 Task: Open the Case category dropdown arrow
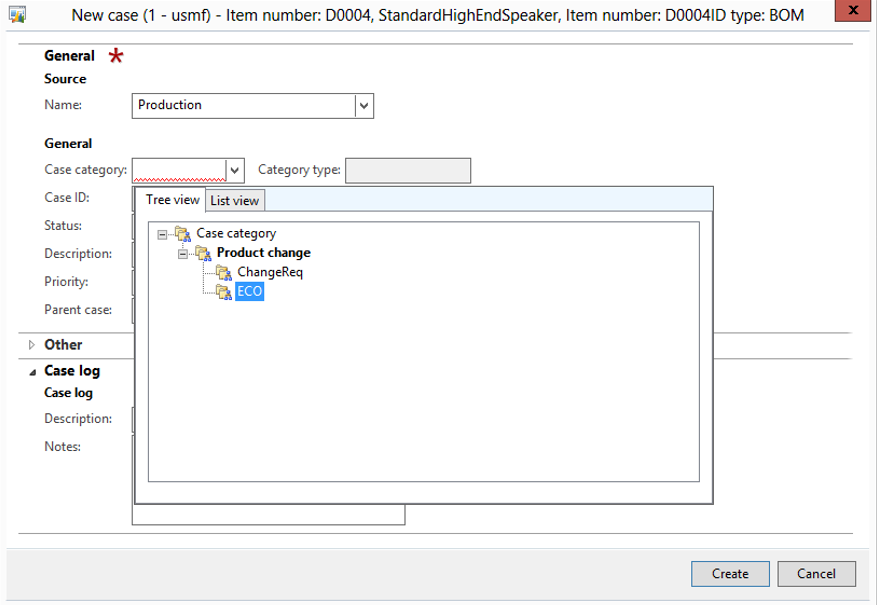(235, 170)
